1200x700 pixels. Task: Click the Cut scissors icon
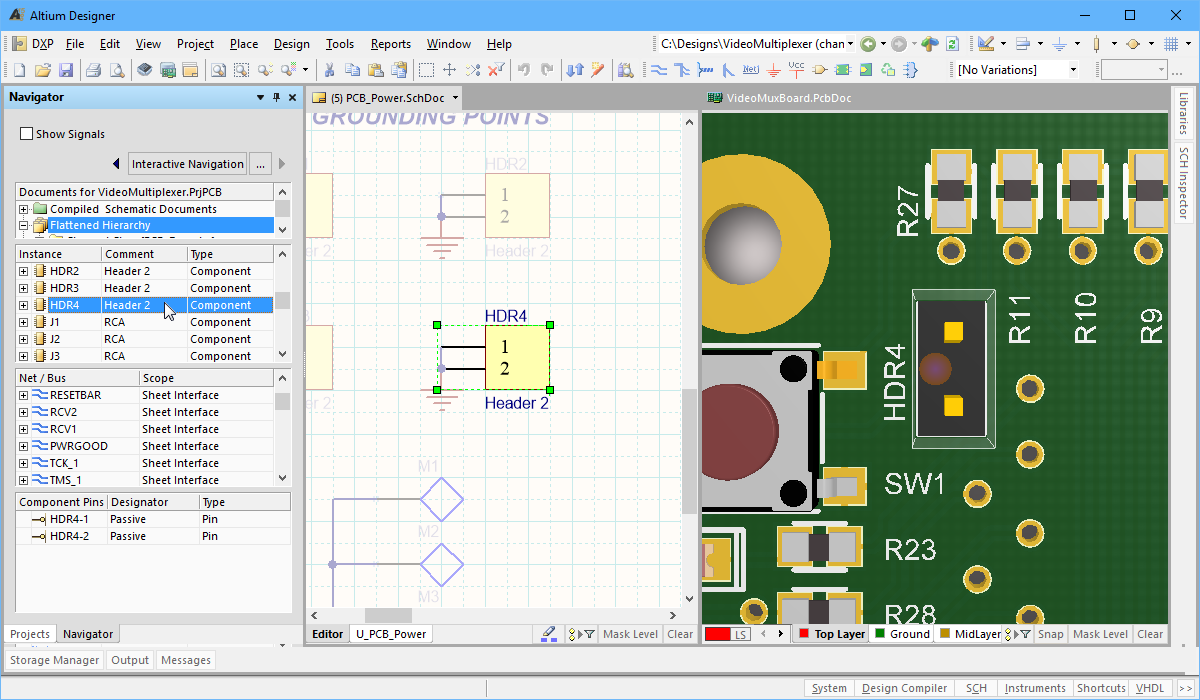click(x=330, y=70)
